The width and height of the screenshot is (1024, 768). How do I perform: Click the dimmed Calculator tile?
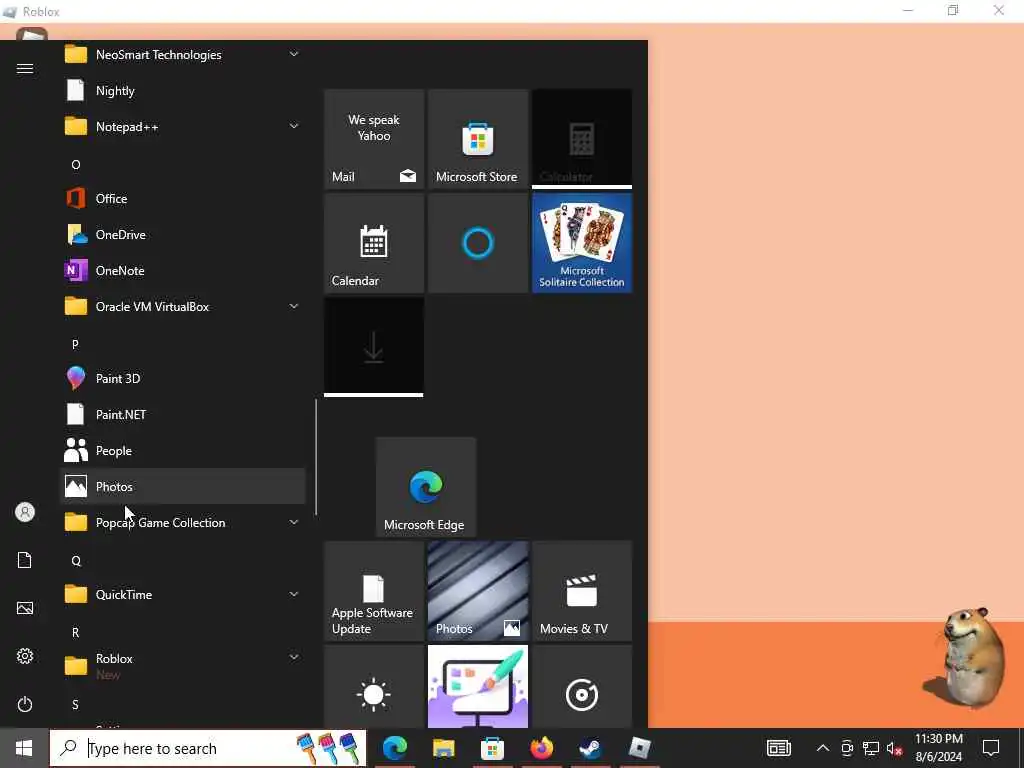point(582,139)
